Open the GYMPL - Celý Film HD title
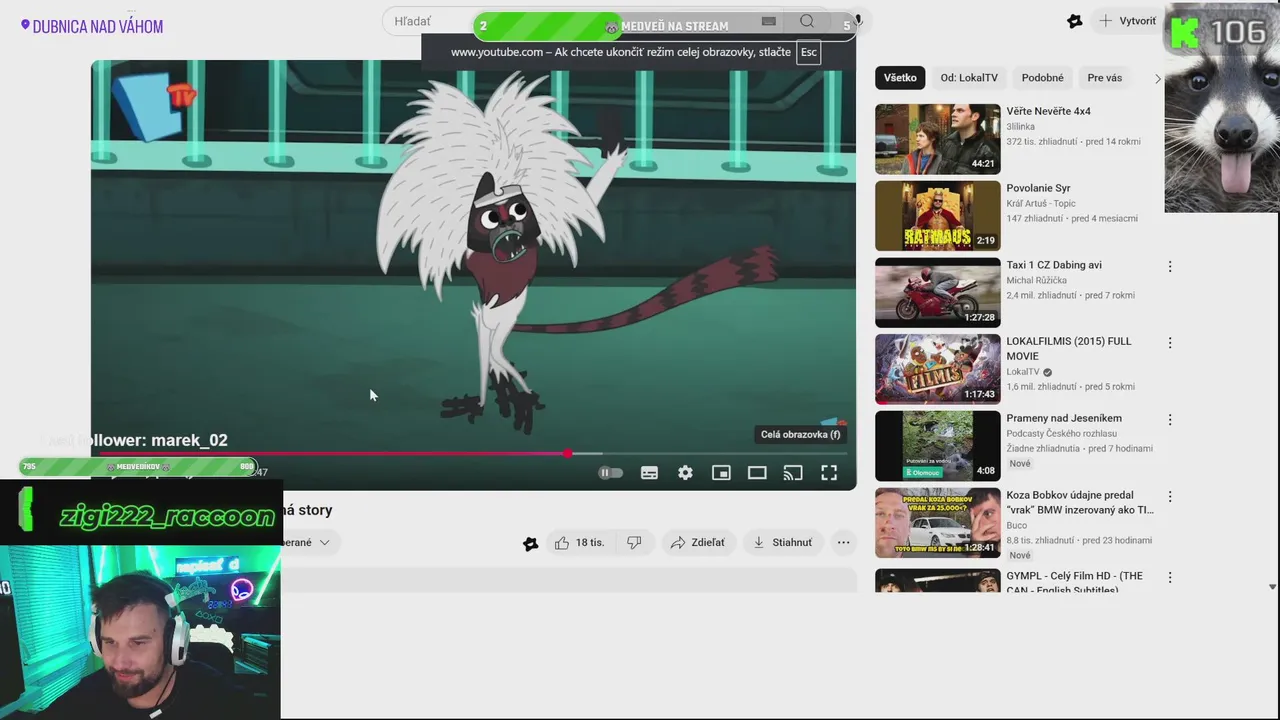The width and height of the screenshot is (1280, 720). 1074,582
